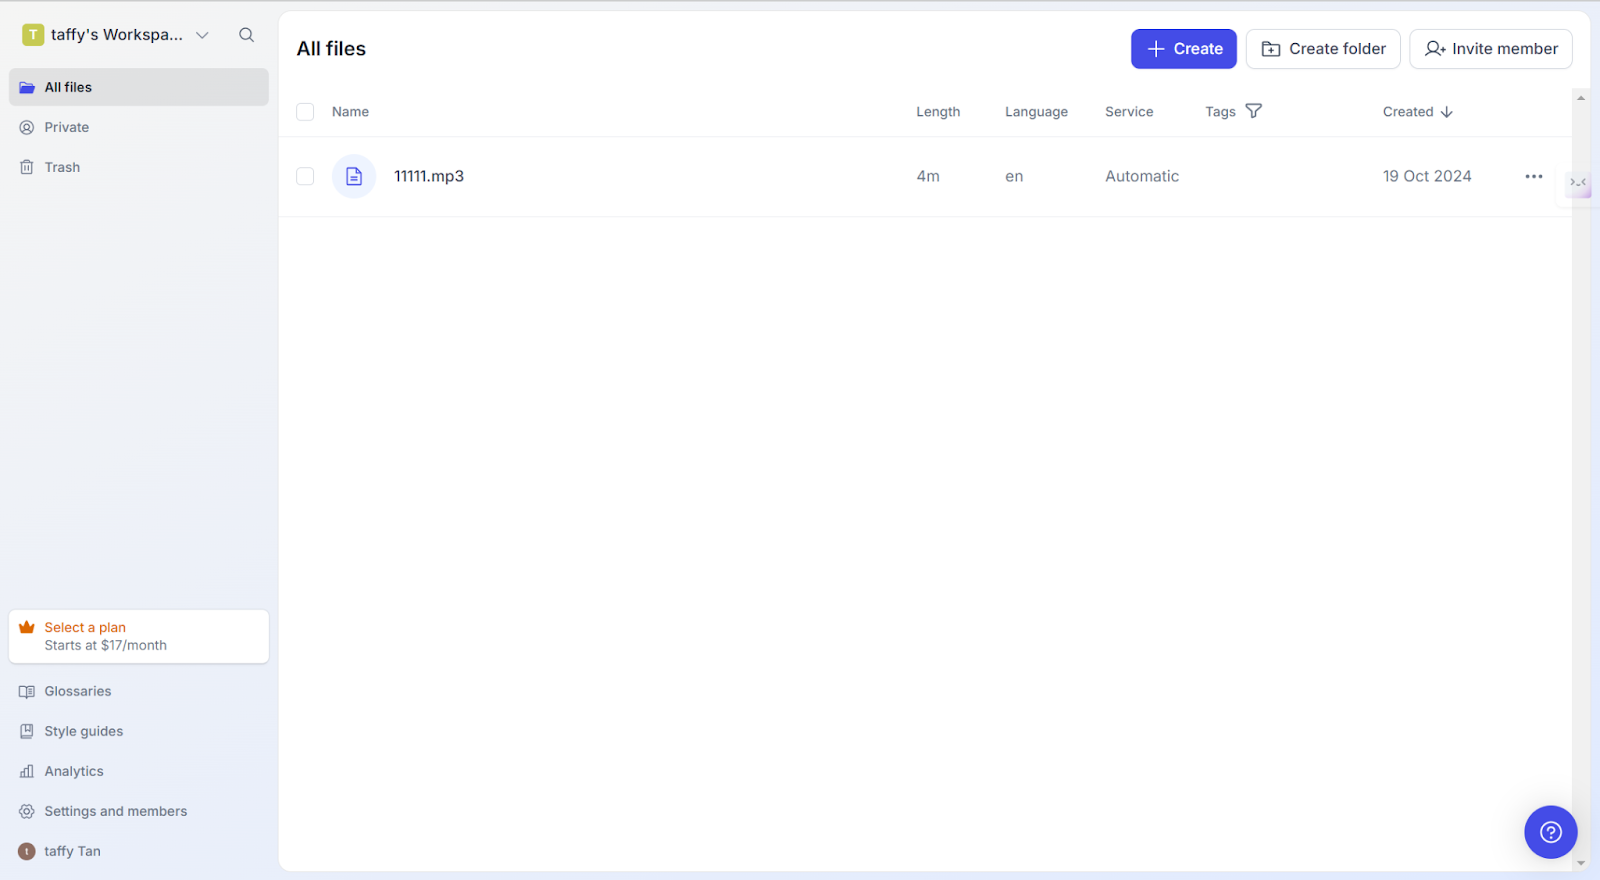Click the workspace avatar letter T
Screen dimensions: 1600x880
pos(33,35)
